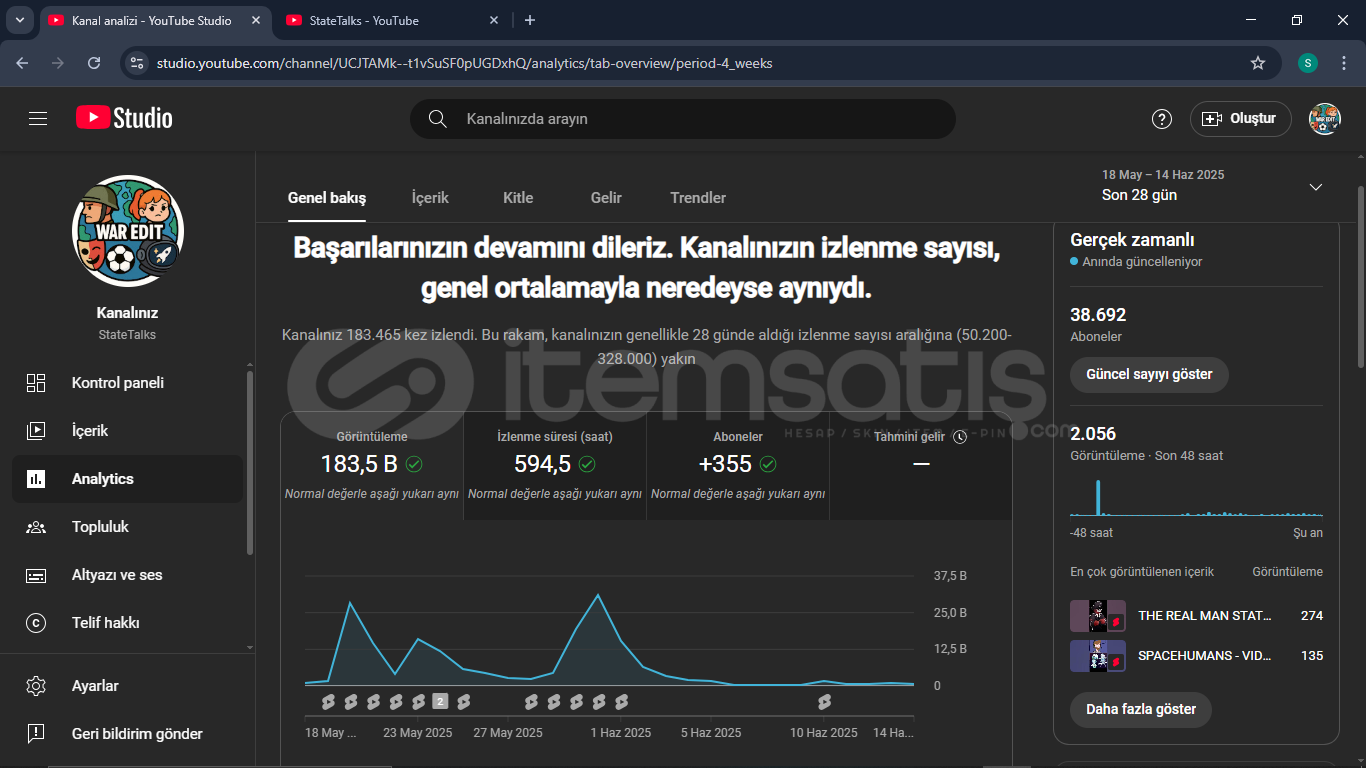This screenshot has height=768, width=1366.
Task: Click the clock icon beside Tahmini gelir
Action: 960,437
